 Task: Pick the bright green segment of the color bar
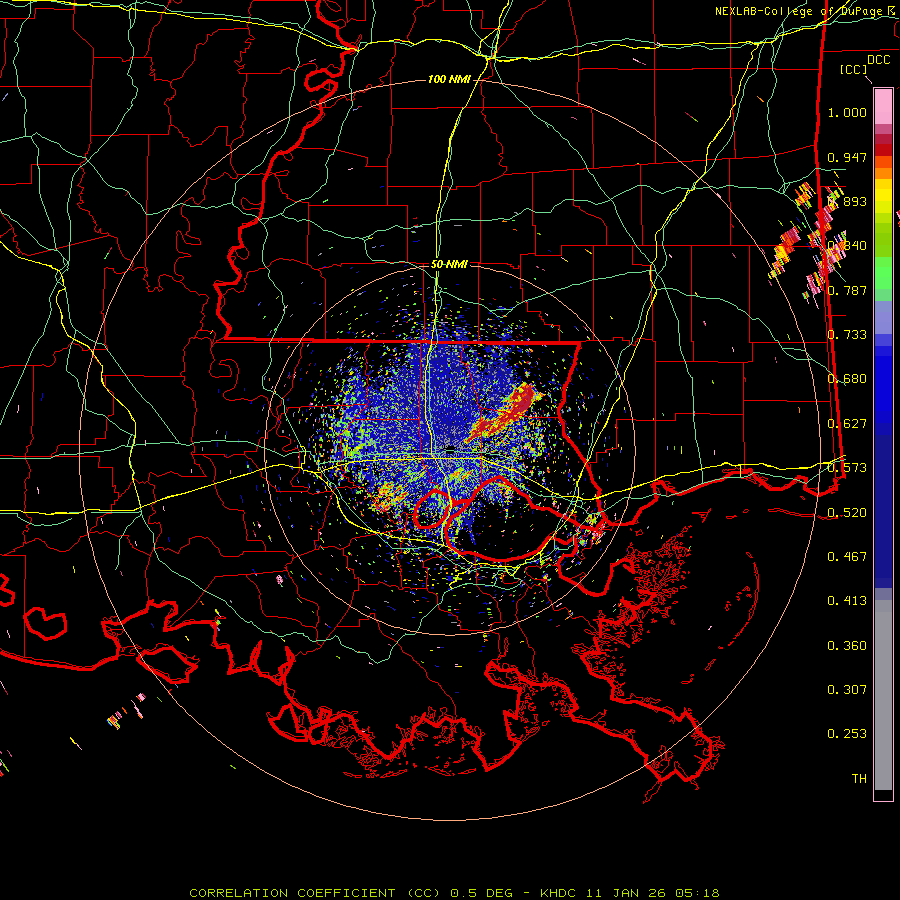[883, 273]
